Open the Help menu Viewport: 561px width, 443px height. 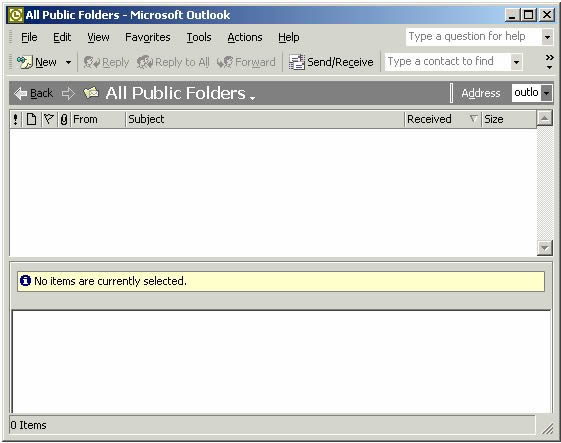coord(288,37)
